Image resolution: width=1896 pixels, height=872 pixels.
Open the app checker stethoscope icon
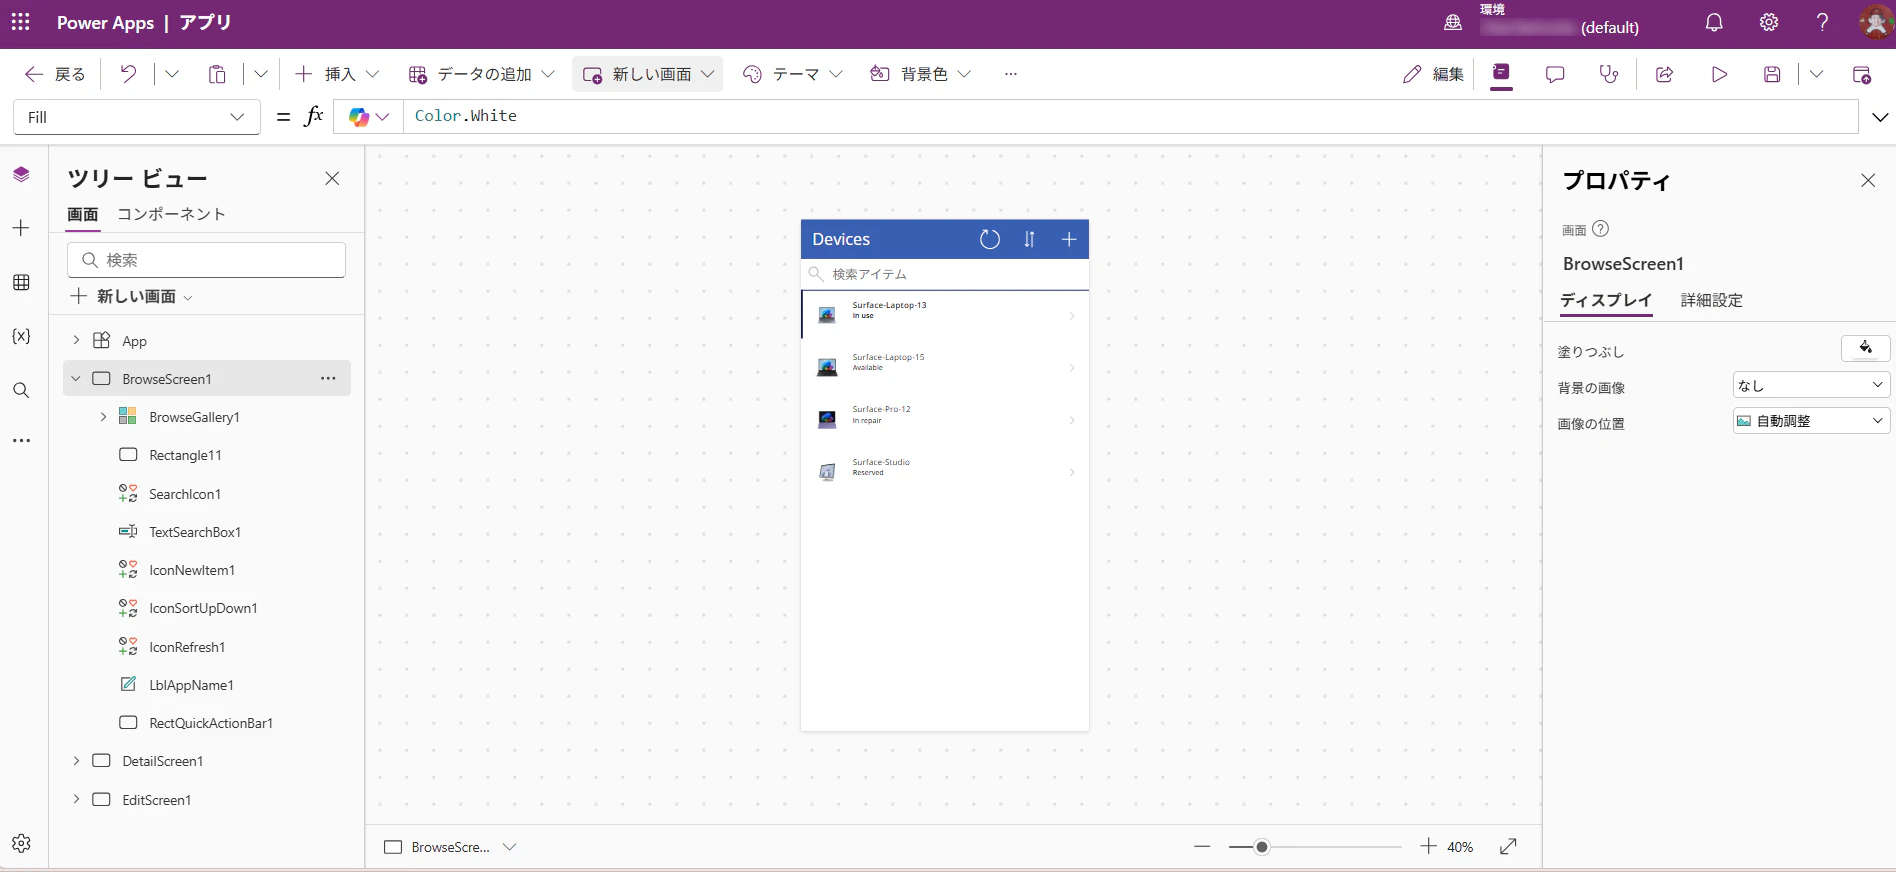[x=1609, y=74]
